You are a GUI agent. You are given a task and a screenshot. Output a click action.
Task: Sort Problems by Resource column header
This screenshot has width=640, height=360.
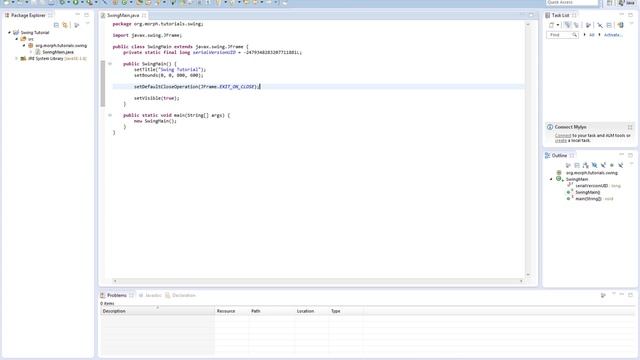[x=231, y=311]
